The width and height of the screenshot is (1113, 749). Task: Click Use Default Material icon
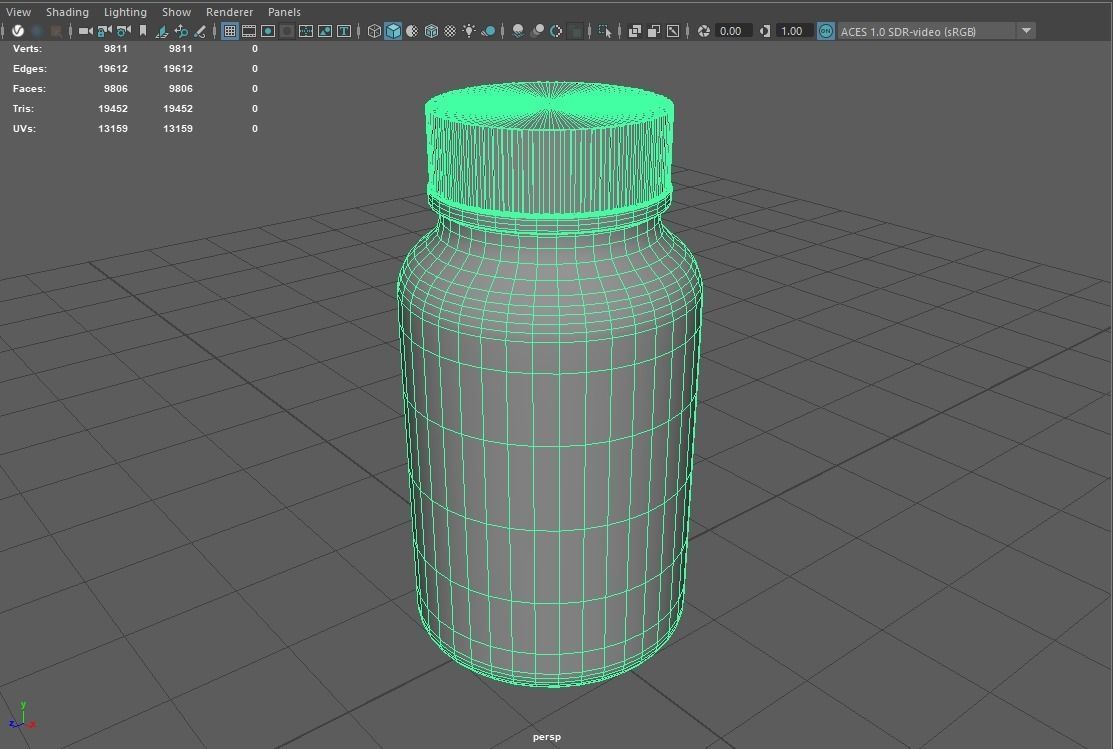coord(412,31)
